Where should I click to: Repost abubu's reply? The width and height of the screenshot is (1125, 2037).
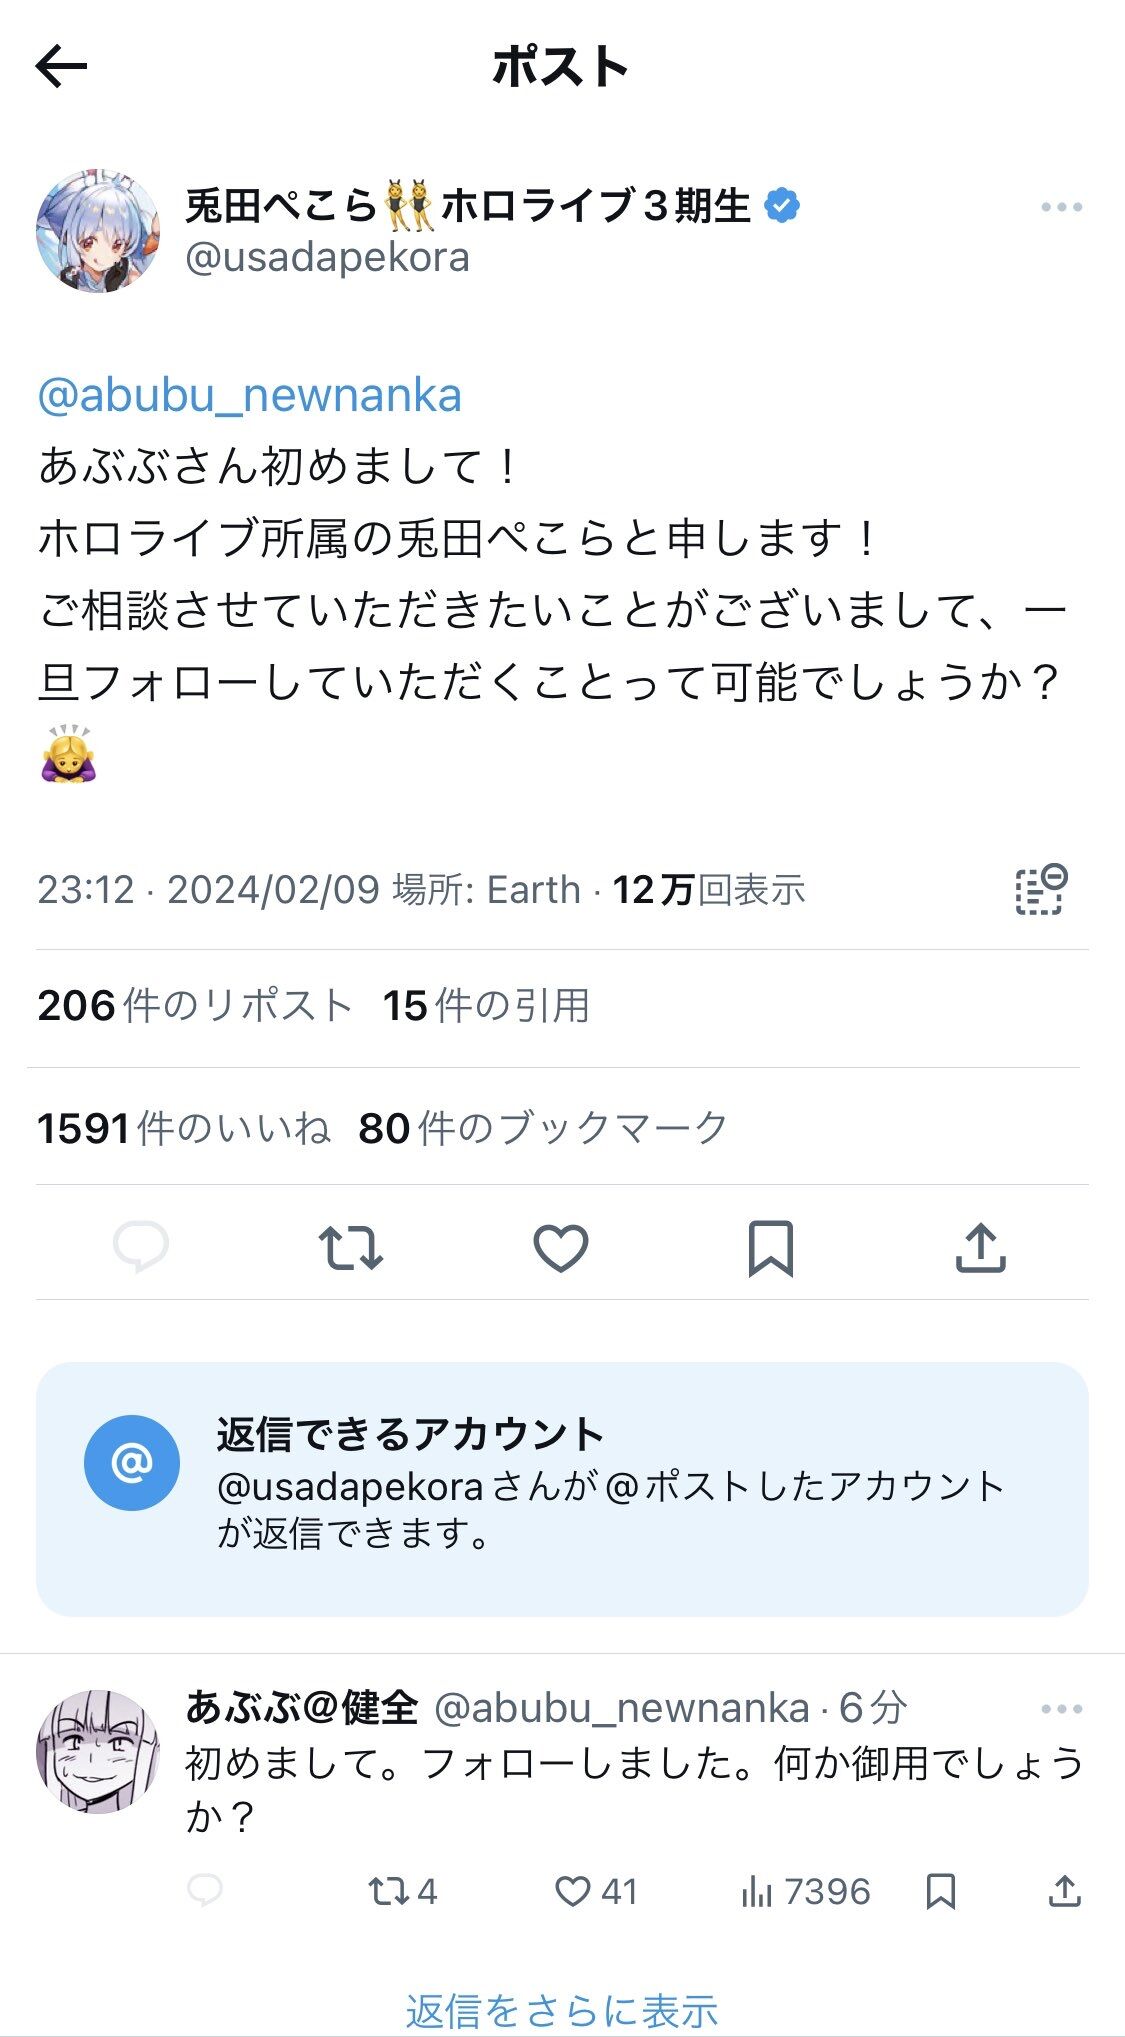pos(402,1891)
